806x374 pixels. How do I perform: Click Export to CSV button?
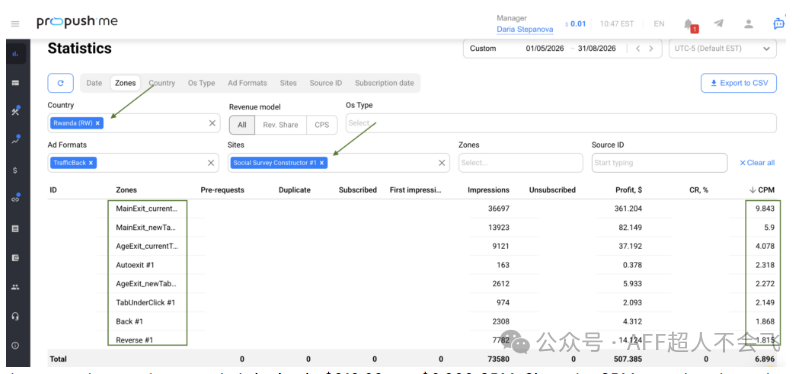point(739,83)
